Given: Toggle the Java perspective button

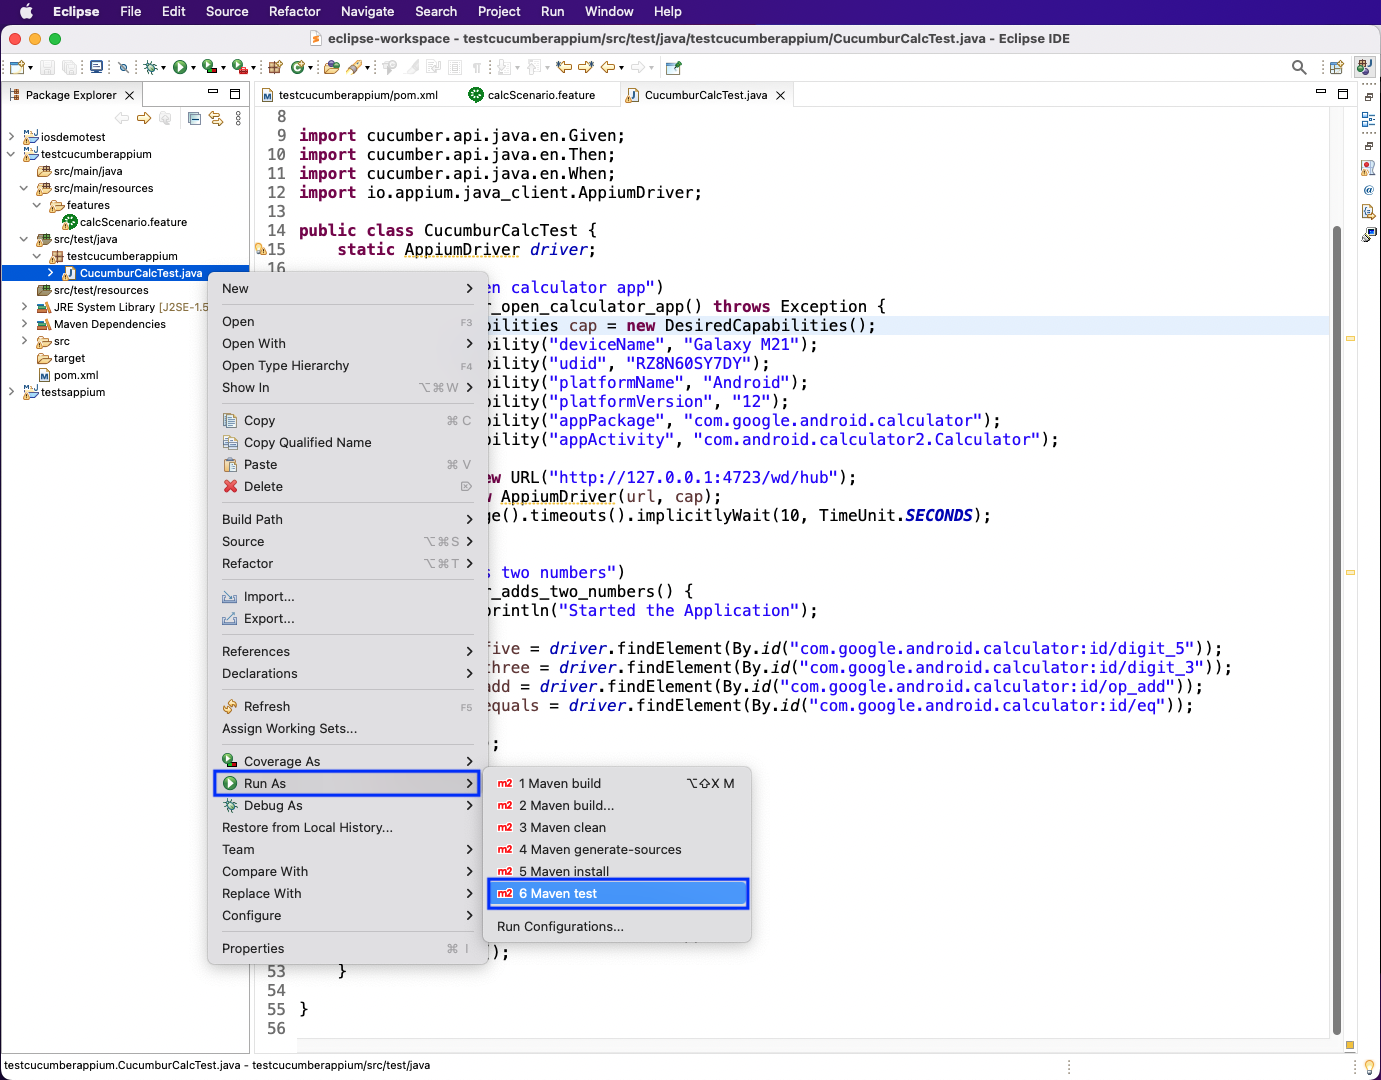Looking at the screenshot, I should pos(1364,67).
